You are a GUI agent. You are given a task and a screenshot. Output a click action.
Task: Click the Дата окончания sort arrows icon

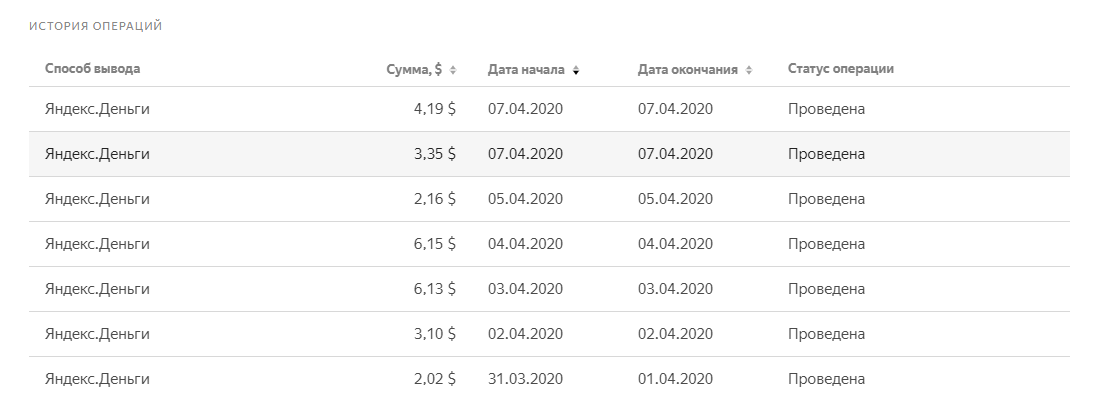(749, 70)
